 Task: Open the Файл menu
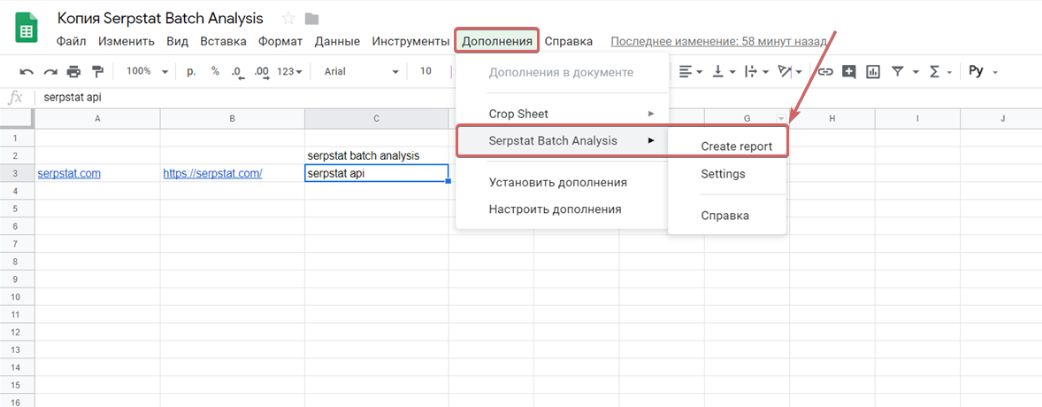click(x=71, y=41)
